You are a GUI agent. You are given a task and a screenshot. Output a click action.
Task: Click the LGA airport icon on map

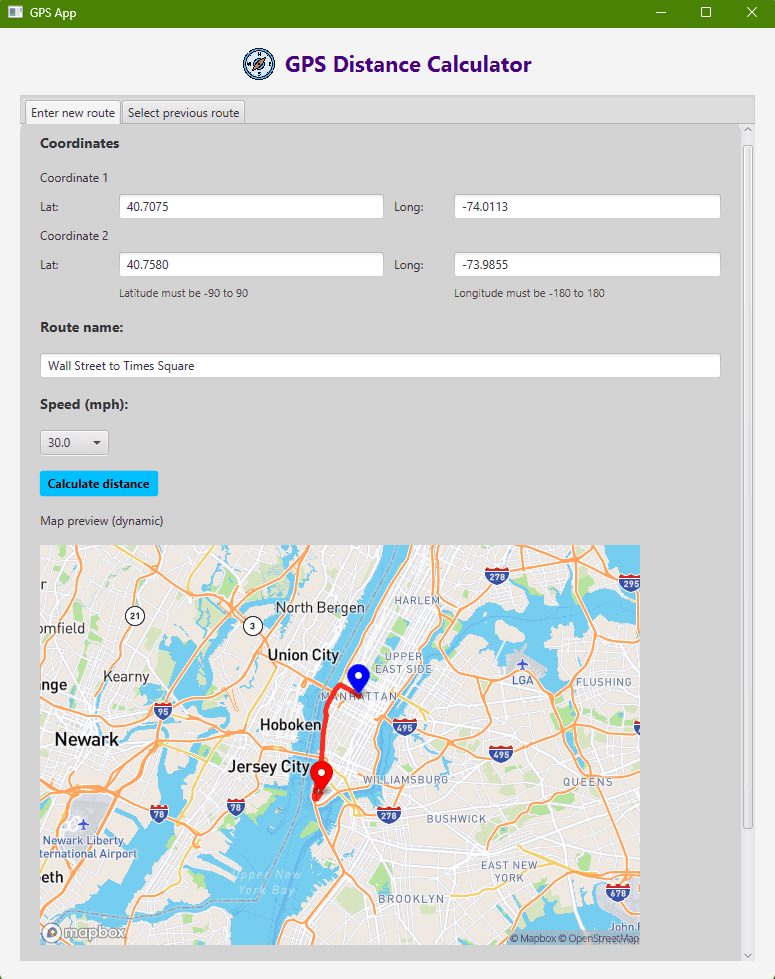[x=522, y=664]
